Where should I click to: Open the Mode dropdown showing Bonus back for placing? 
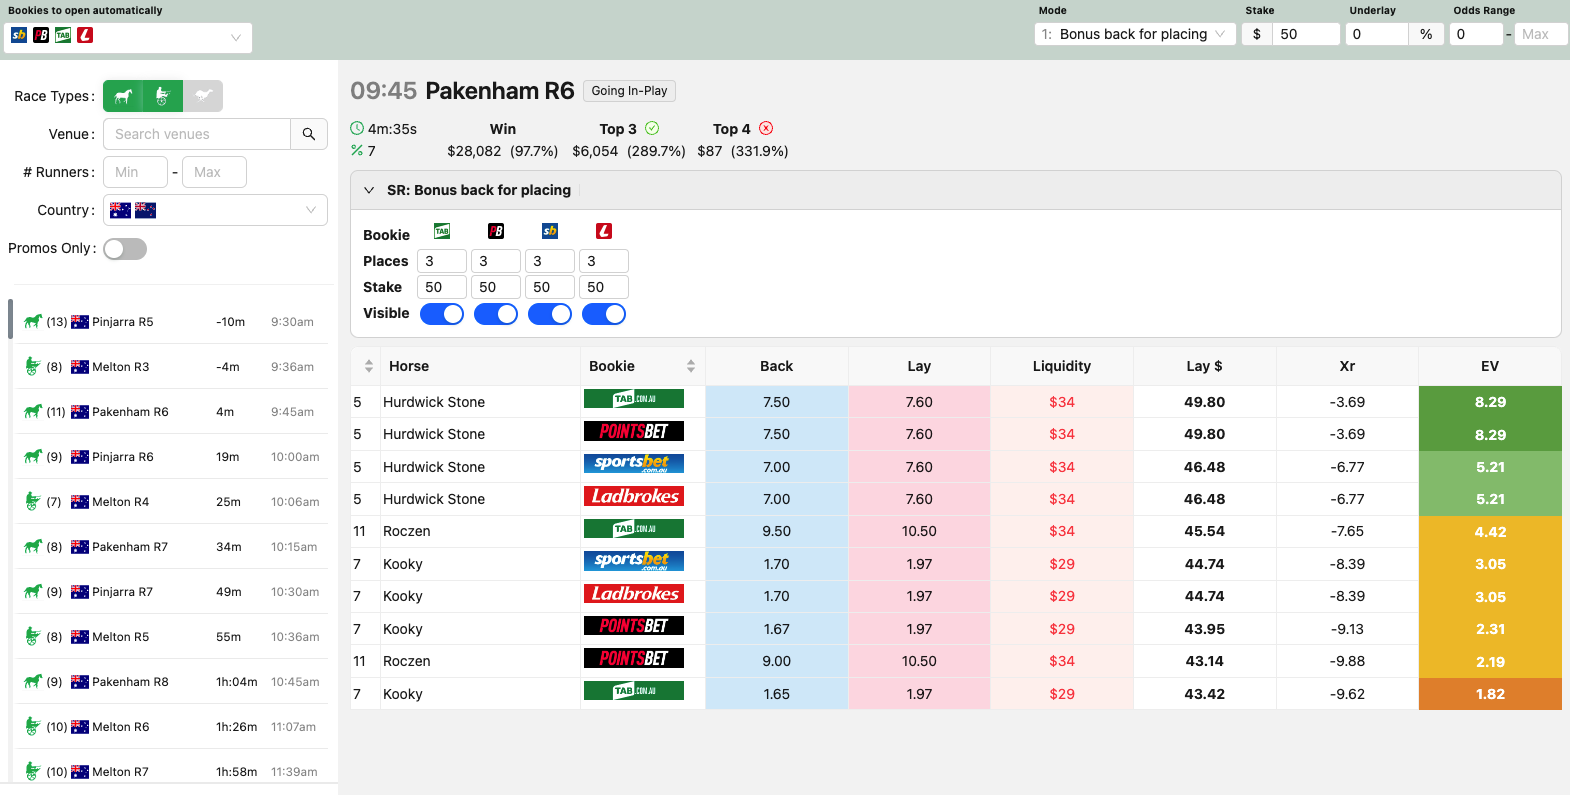pos(1136,34)
